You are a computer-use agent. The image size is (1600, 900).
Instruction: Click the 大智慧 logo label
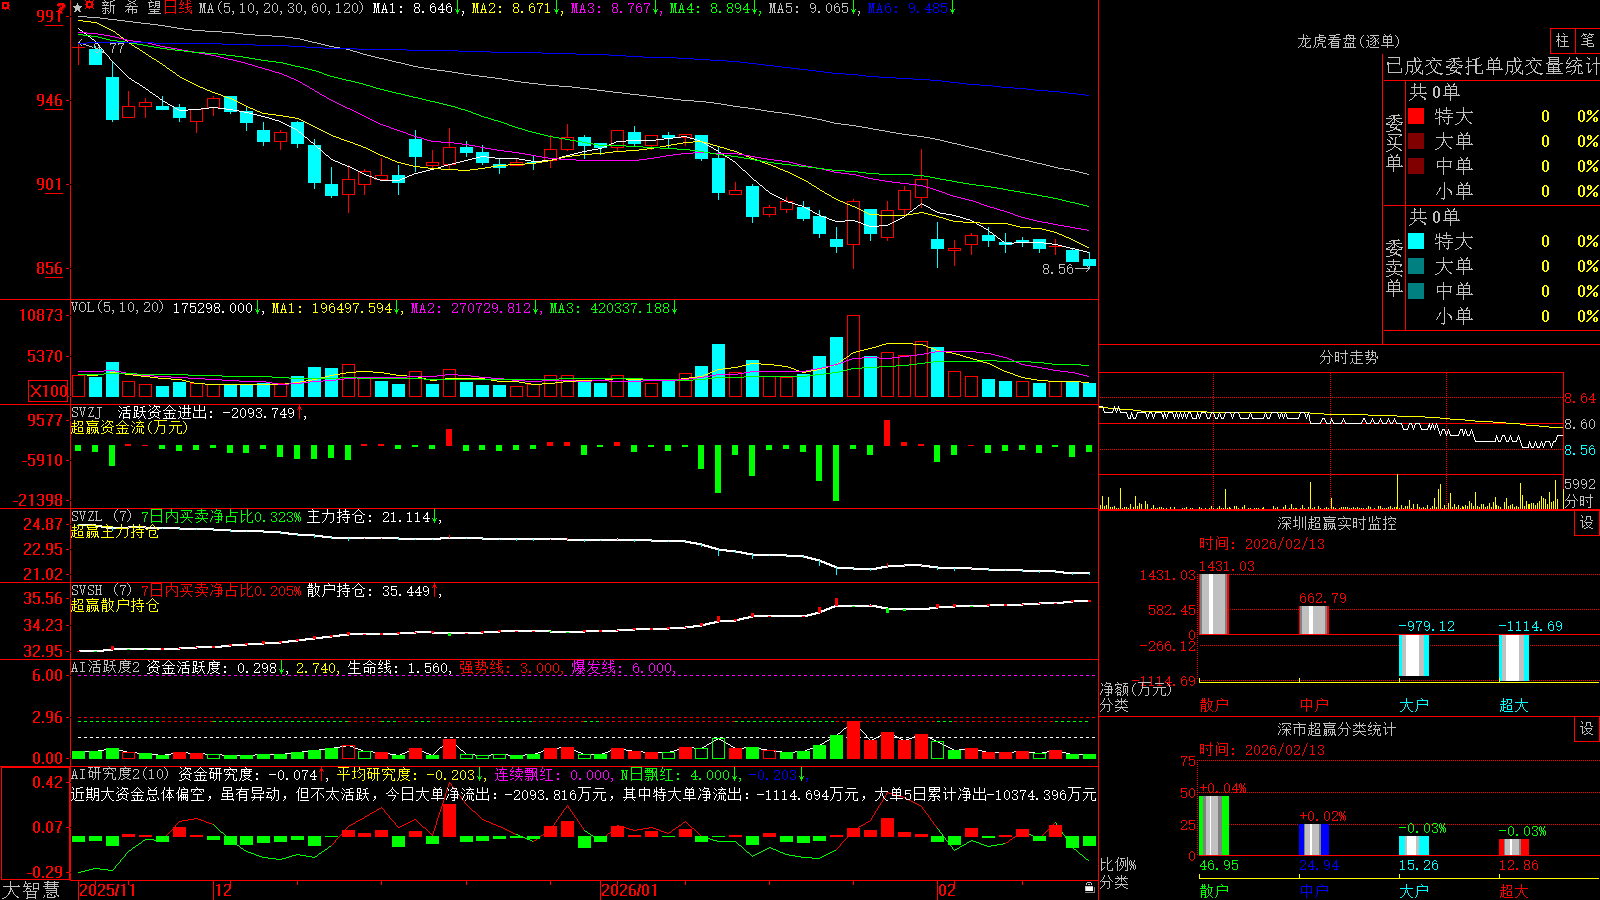tap(31, 890)
